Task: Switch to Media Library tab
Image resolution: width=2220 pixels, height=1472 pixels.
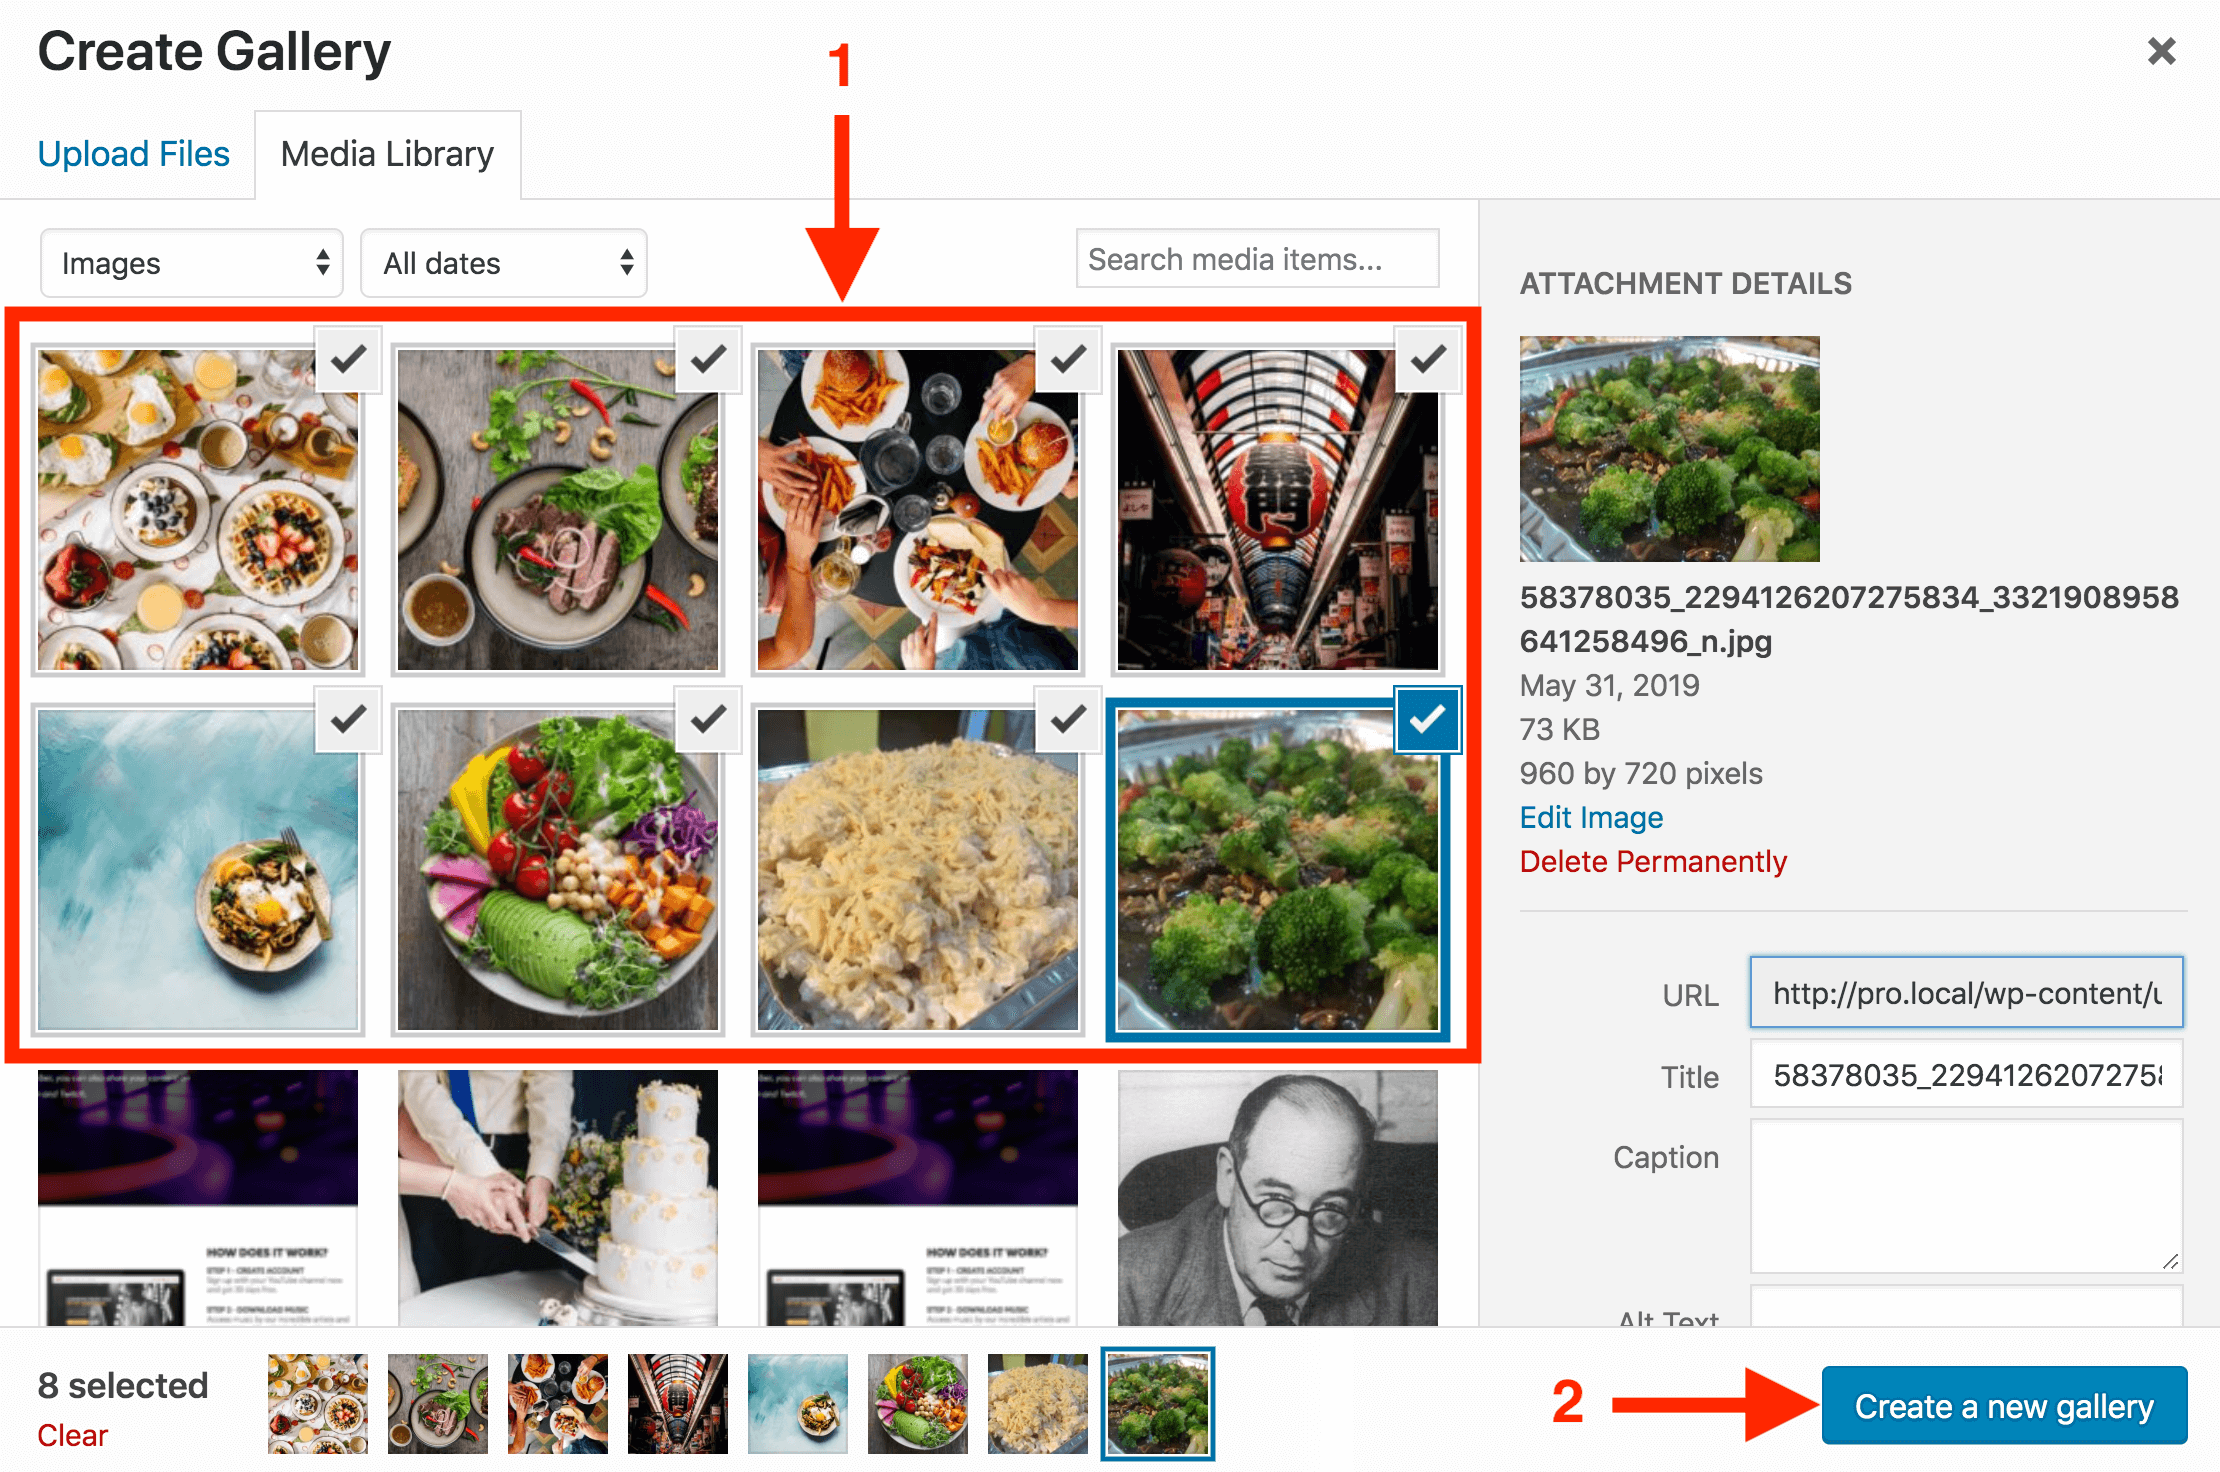Action: (389, 150)
